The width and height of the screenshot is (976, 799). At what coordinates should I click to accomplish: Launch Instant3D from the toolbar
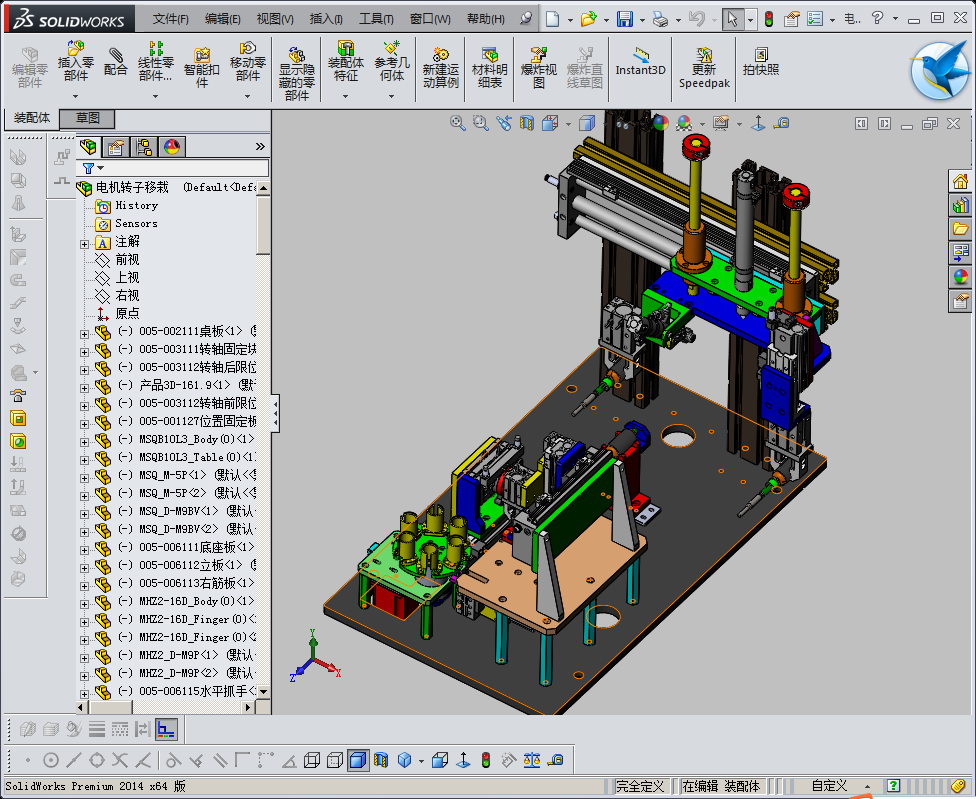click(x=640, y=61)
